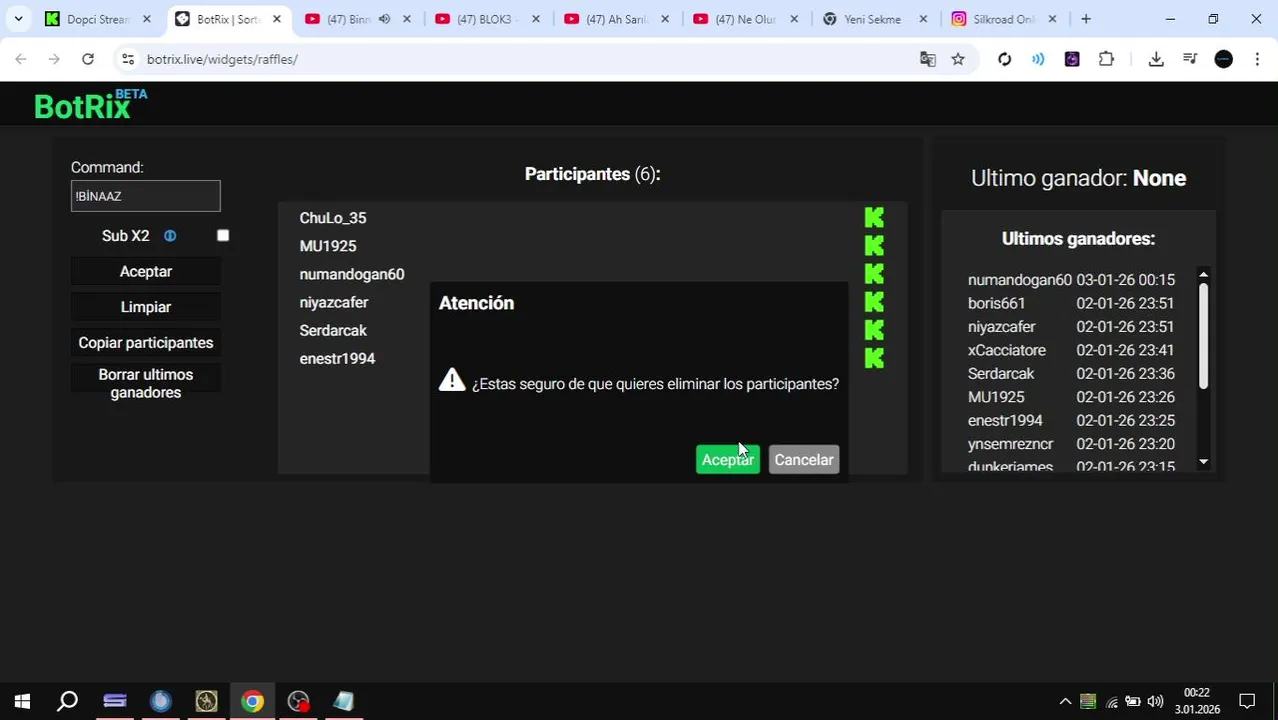Reload the page

(88, 59)
